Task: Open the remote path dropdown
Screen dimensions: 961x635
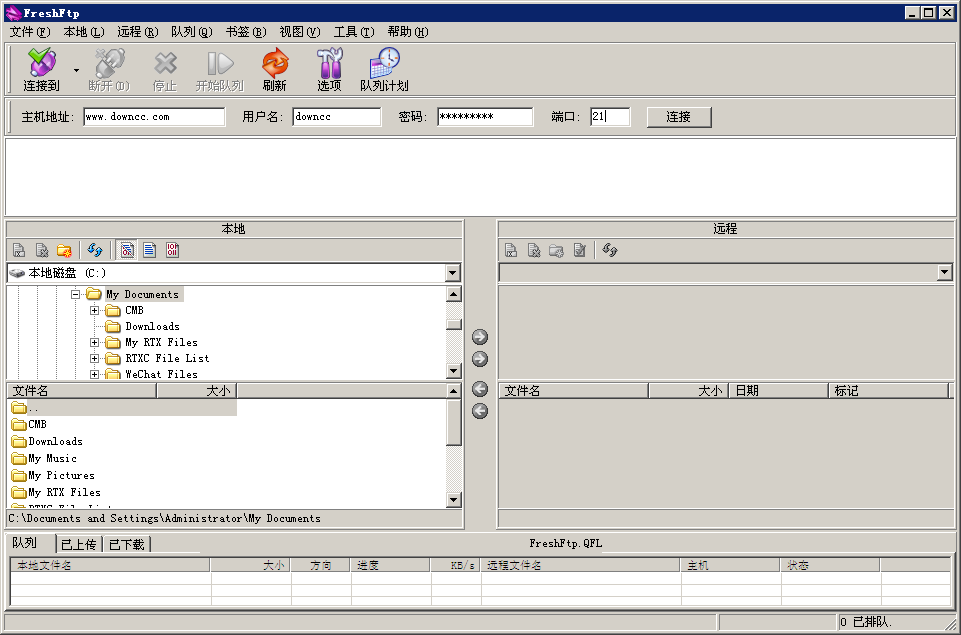Action: 942,271
